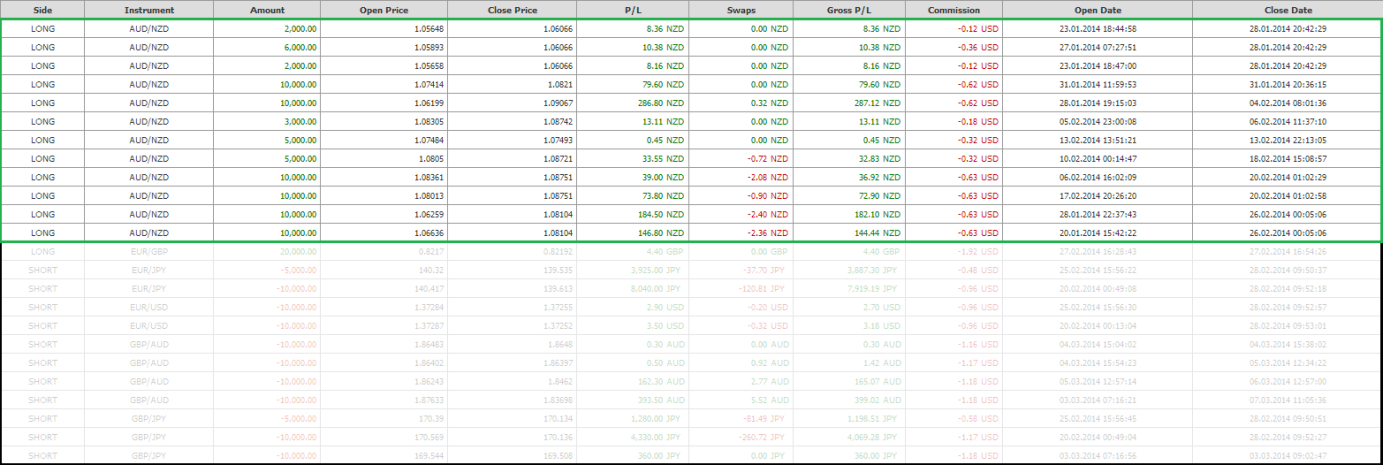Click close date 13.02.2014 22:13:05
This screenshot has width=1383, height=465.
pos(1287,140)
